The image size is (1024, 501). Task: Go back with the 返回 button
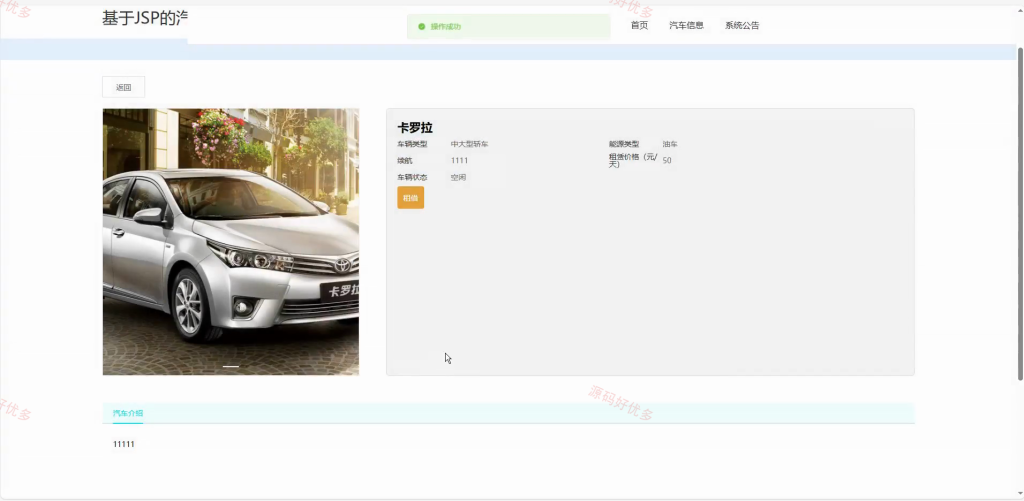pyautogui.click(x=123, y=87)
